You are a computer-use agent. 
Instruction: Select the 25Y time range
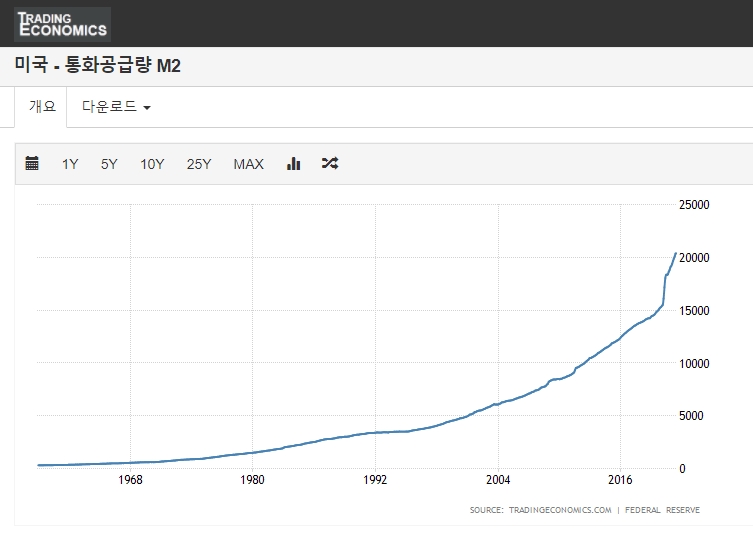[x=199, y=164]
